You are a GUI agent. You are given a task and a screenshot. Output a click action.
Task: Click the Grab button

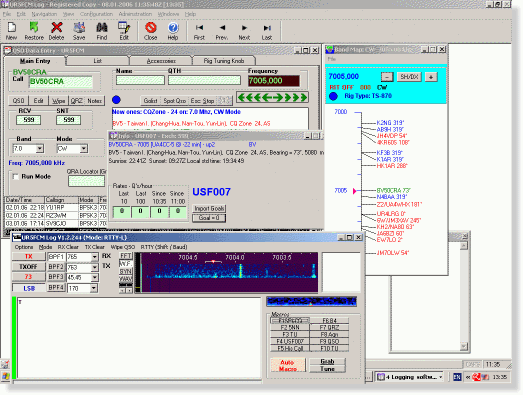327,361
